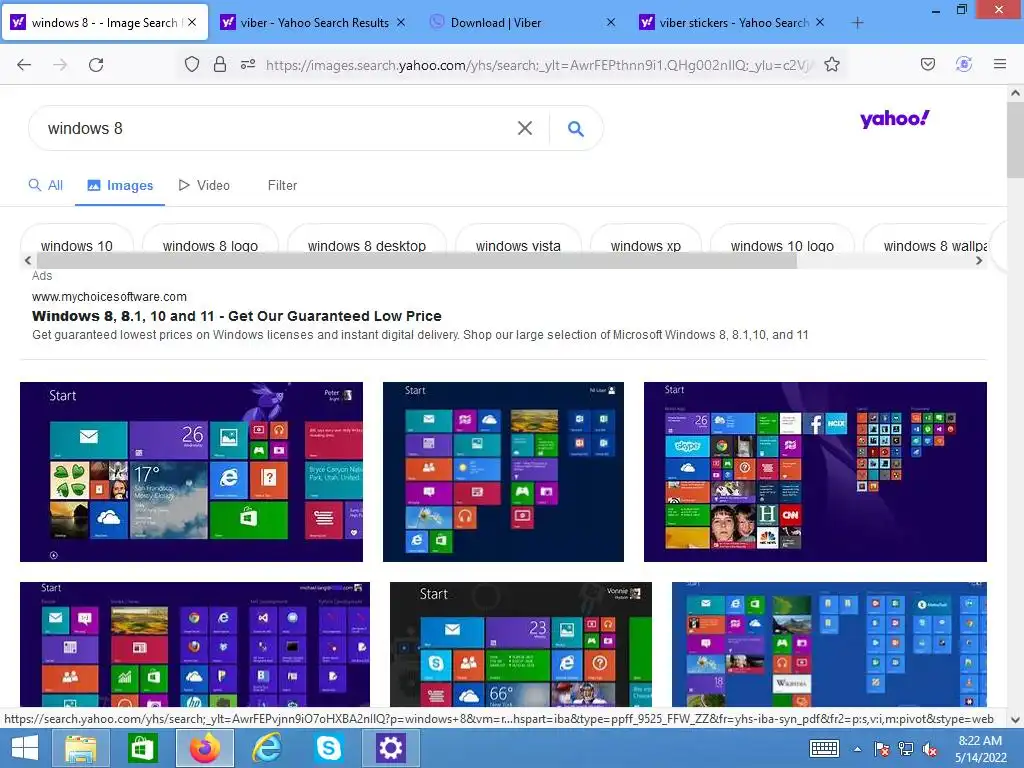Open the Start screen image by Peter
Viewport: 1024px width, 768px height.
click(x=191, y=472)
